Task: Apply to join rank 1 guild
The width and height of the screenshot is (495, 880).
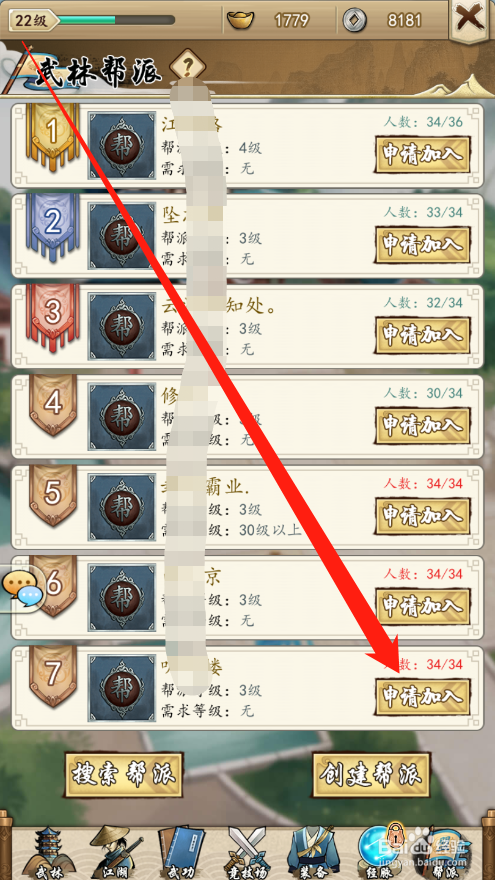Action: pyautogui.click(x=422, y=153)
